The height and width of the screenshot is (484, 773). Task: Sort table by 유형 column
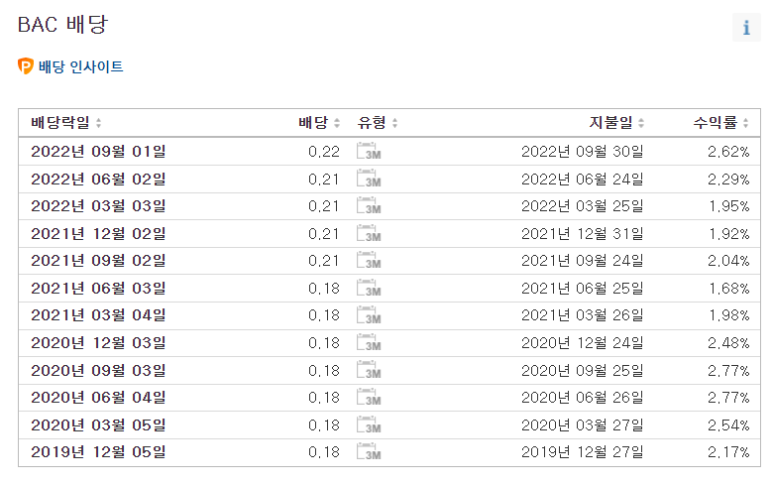[x=377, y=122]
